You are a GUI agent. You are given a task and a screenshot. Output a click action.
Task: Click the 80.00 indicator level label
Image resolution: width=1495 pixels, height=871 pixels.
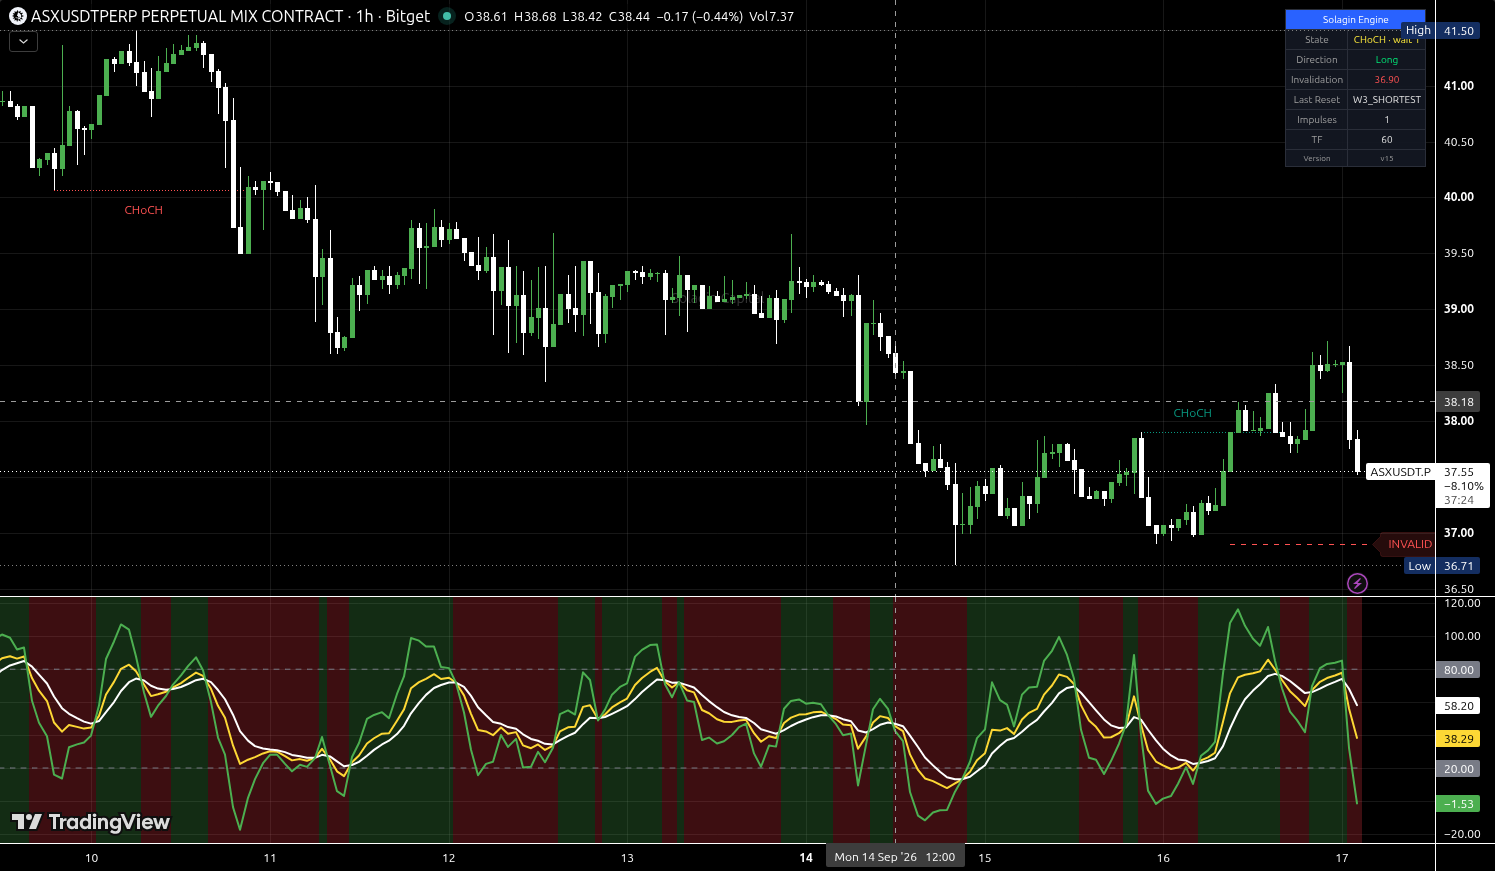(1459, 670)
